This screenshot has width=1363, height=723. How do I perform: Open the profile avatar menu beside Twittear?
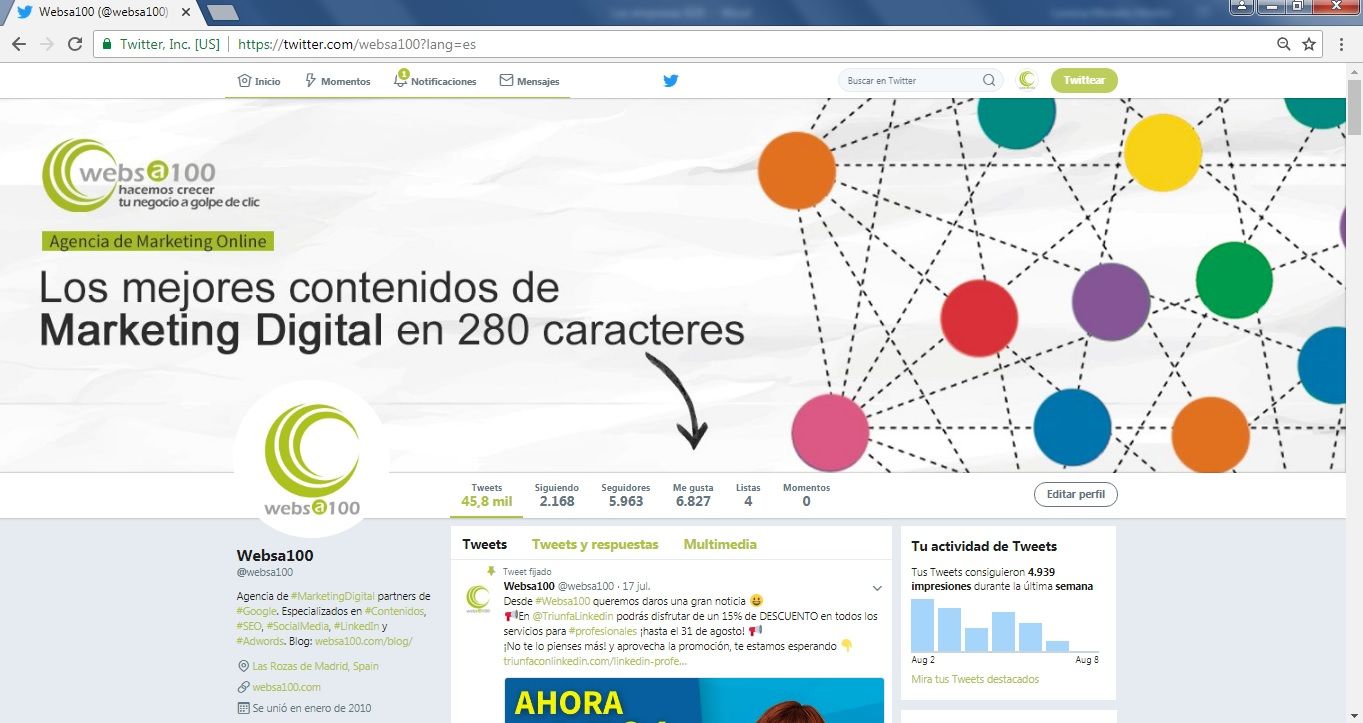(x=1027, y=81)
